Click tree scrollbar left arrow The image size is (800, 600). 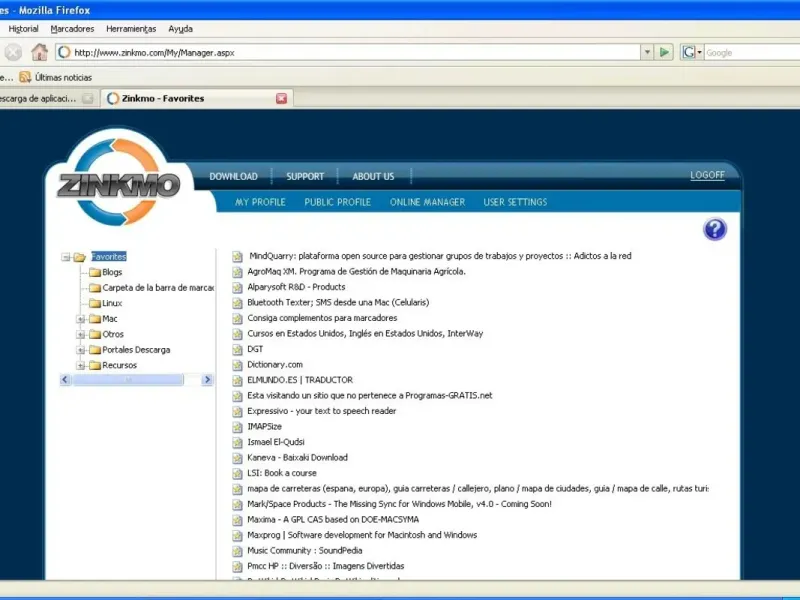tap(65, 380)
